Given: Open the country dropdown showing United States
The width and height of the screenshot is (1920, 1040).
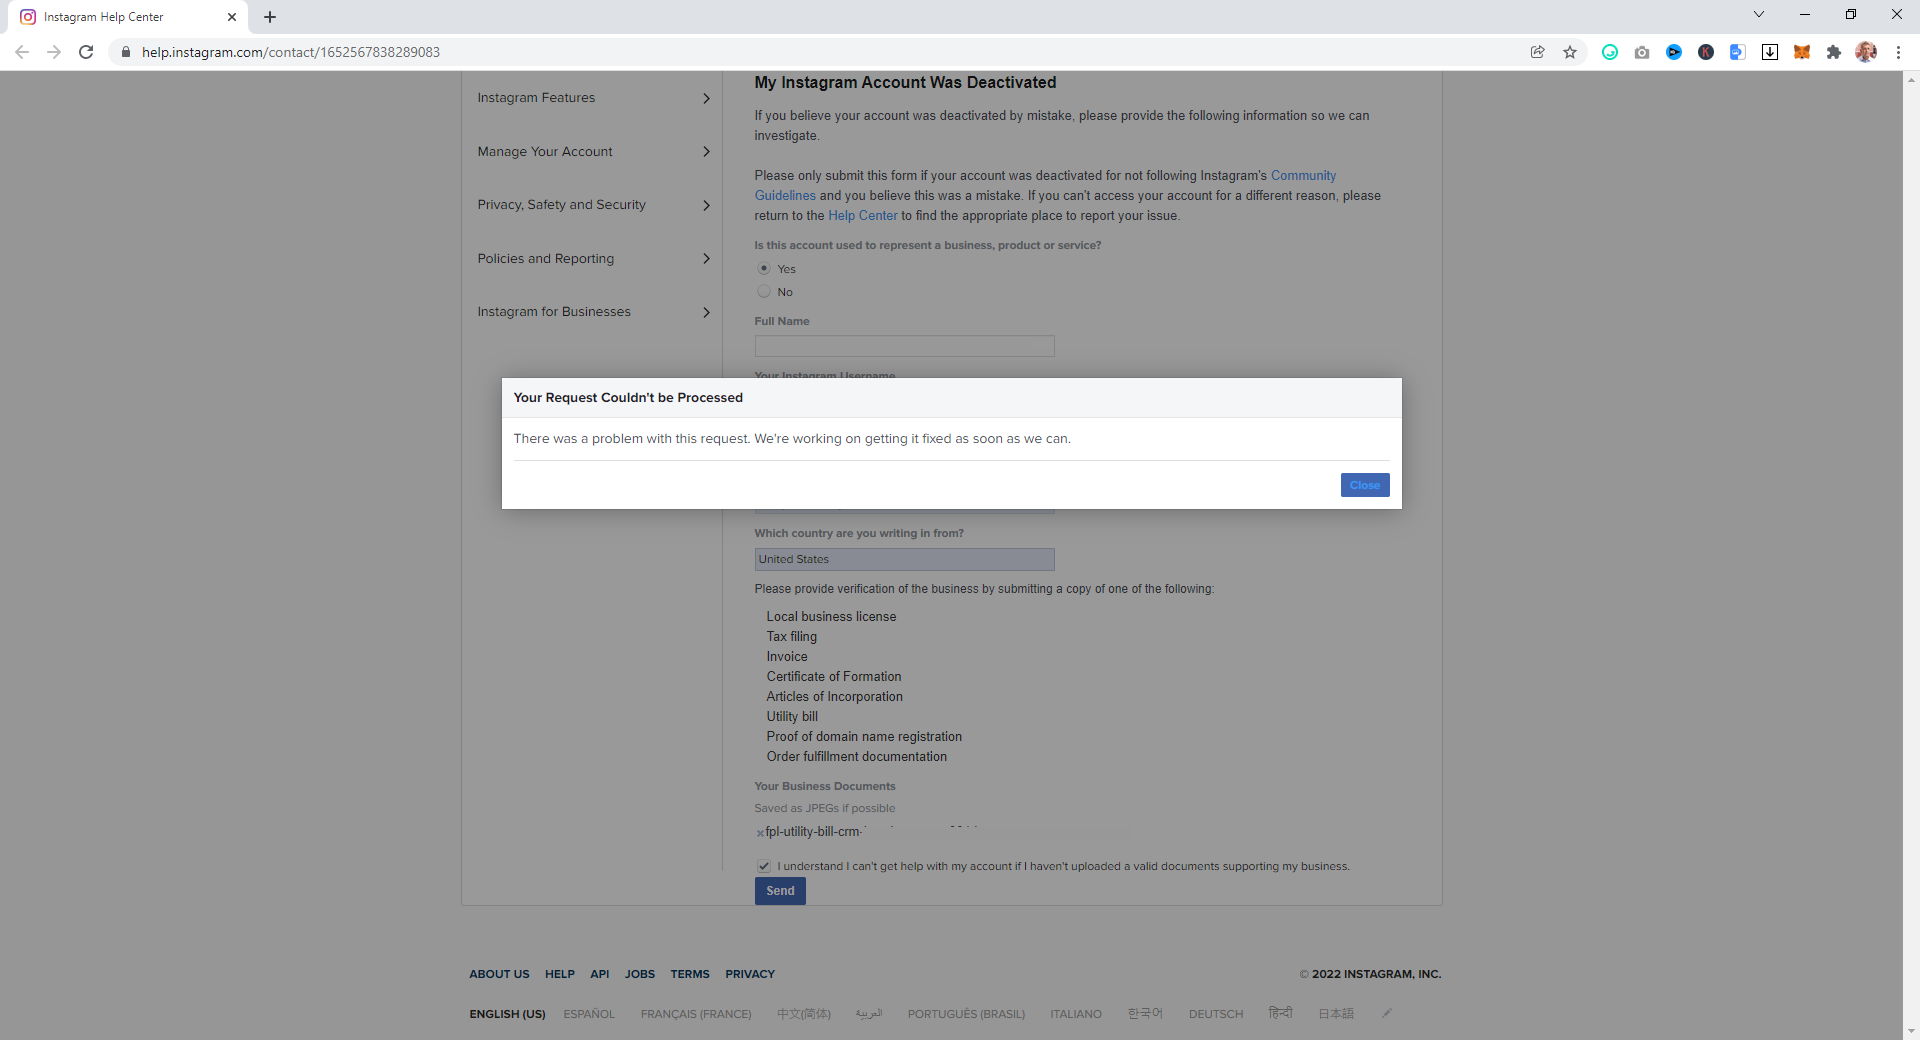Looking at the screenshot, I should click(904, 559).
